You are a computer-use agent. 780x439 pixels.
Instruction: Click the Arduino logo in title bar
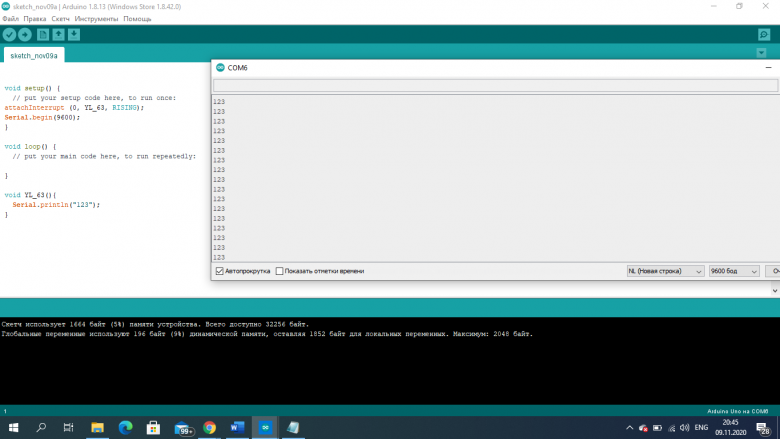tap(6, 6)
